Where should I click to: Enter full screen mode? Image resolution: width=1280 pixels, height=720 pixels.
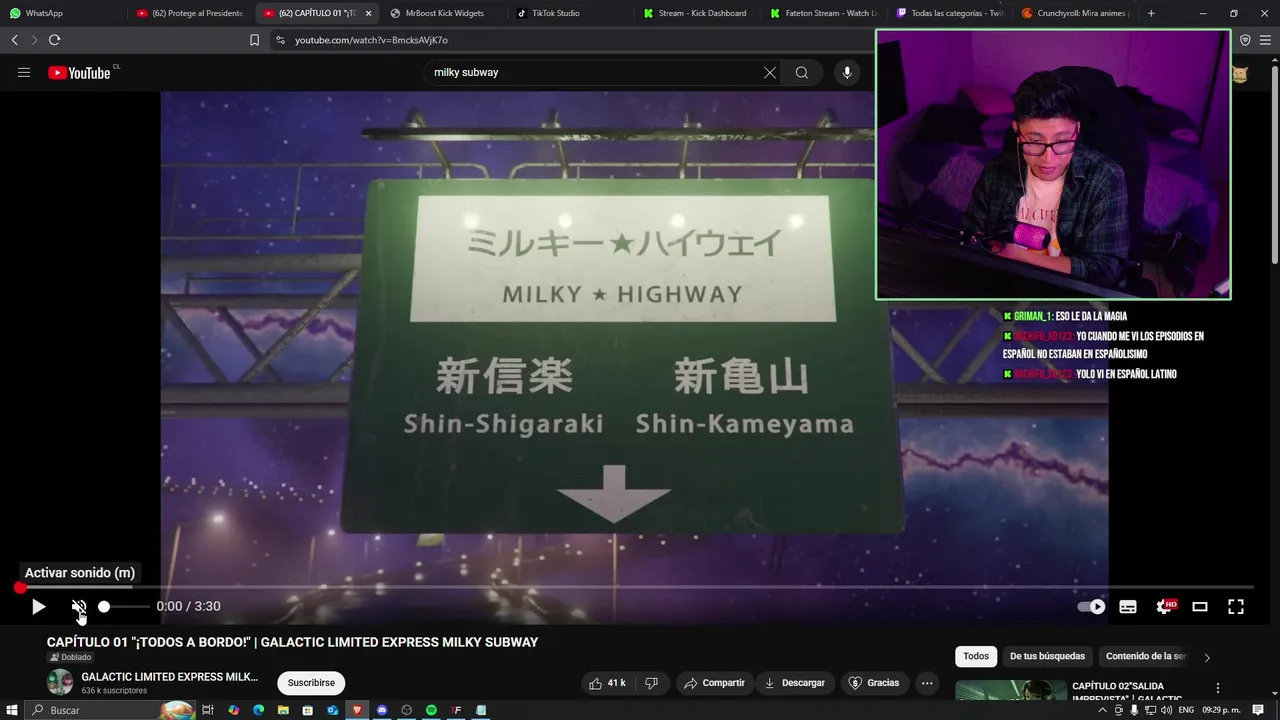(x=1236, y=606)
